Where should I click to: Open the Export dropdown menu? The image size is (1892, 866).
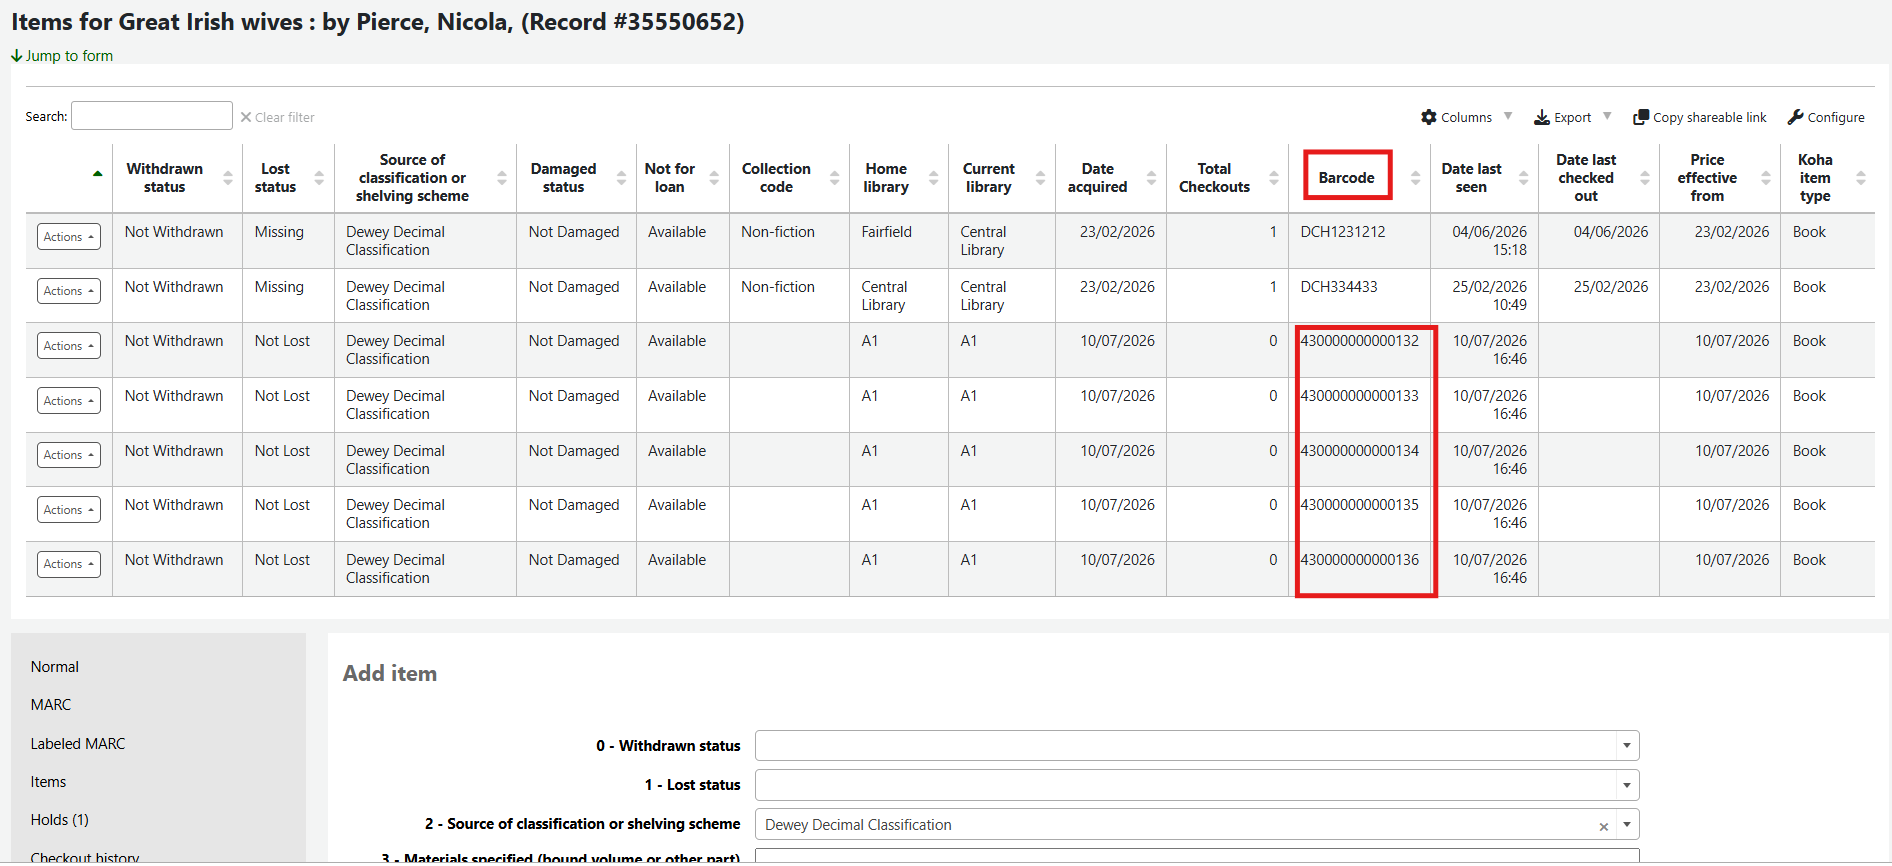click(x=1572, y=117)
